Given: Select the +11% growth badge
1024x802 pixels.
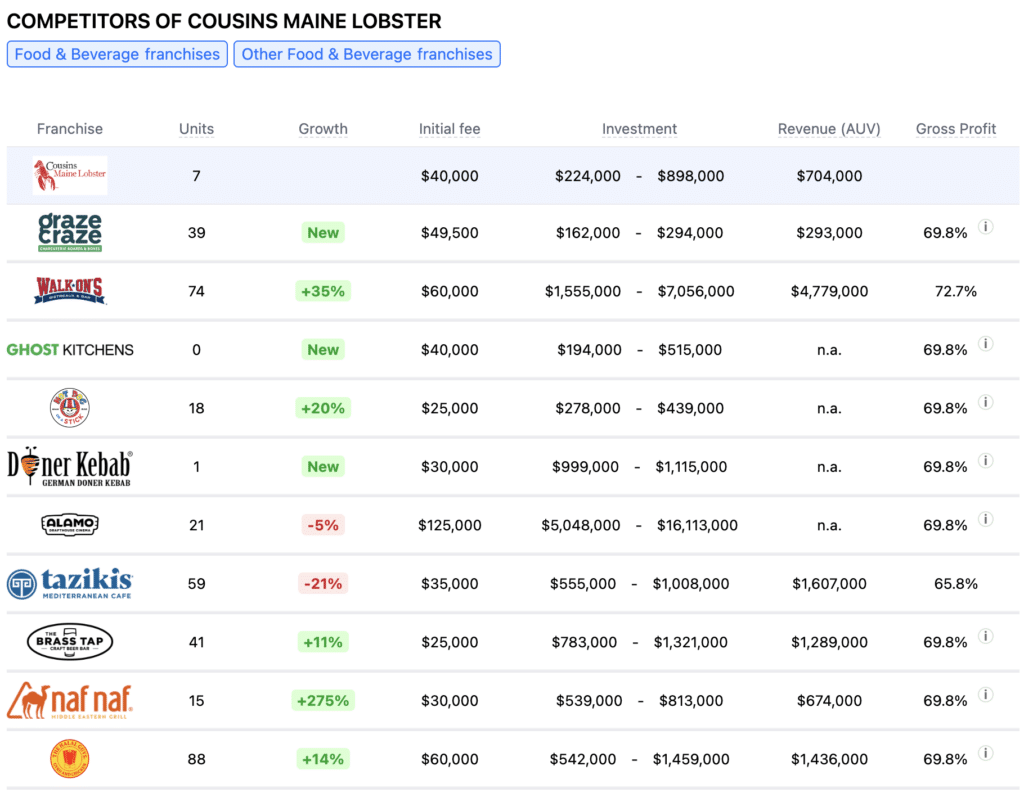Looking at the screenshot, I should [x=323, y=642].
